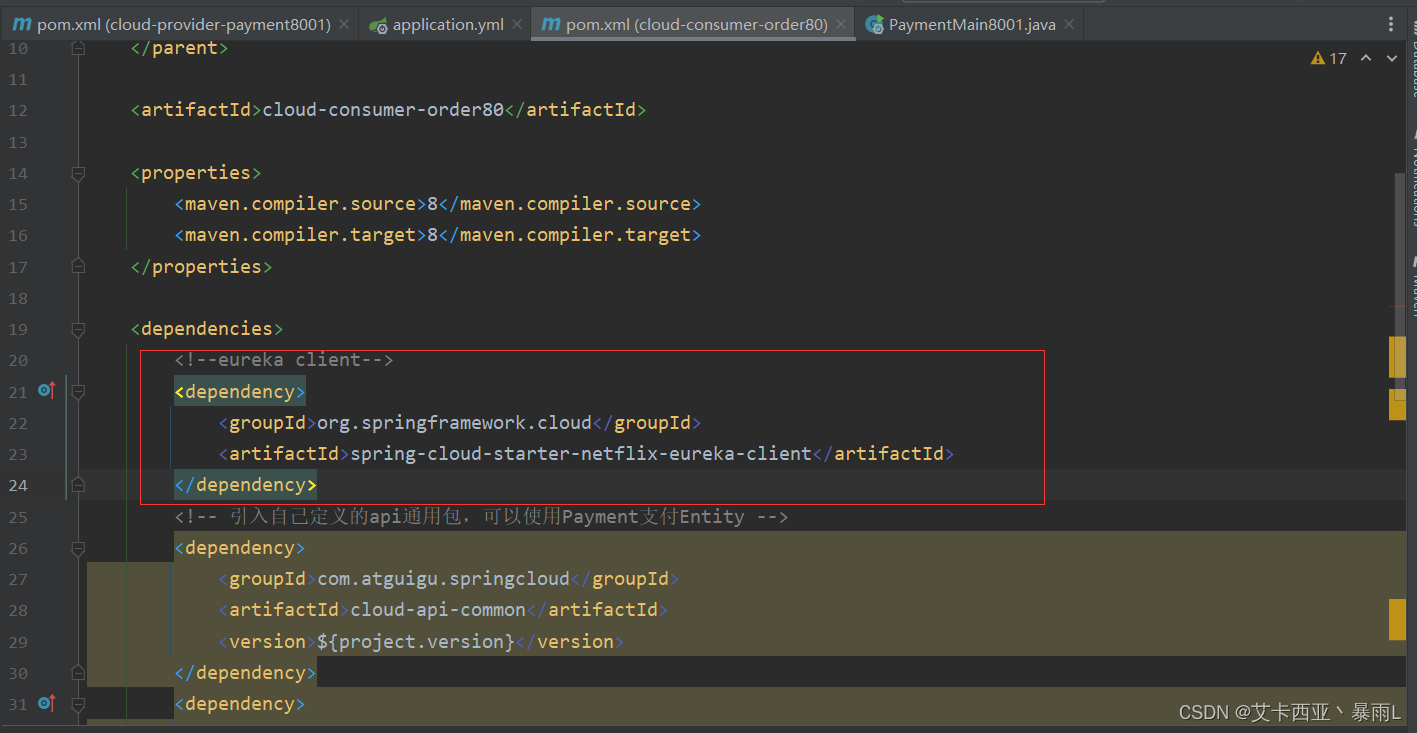Collapse the fold marker at line 10
This screenshot has width=1417, height=733.
[x=78, y=48]
